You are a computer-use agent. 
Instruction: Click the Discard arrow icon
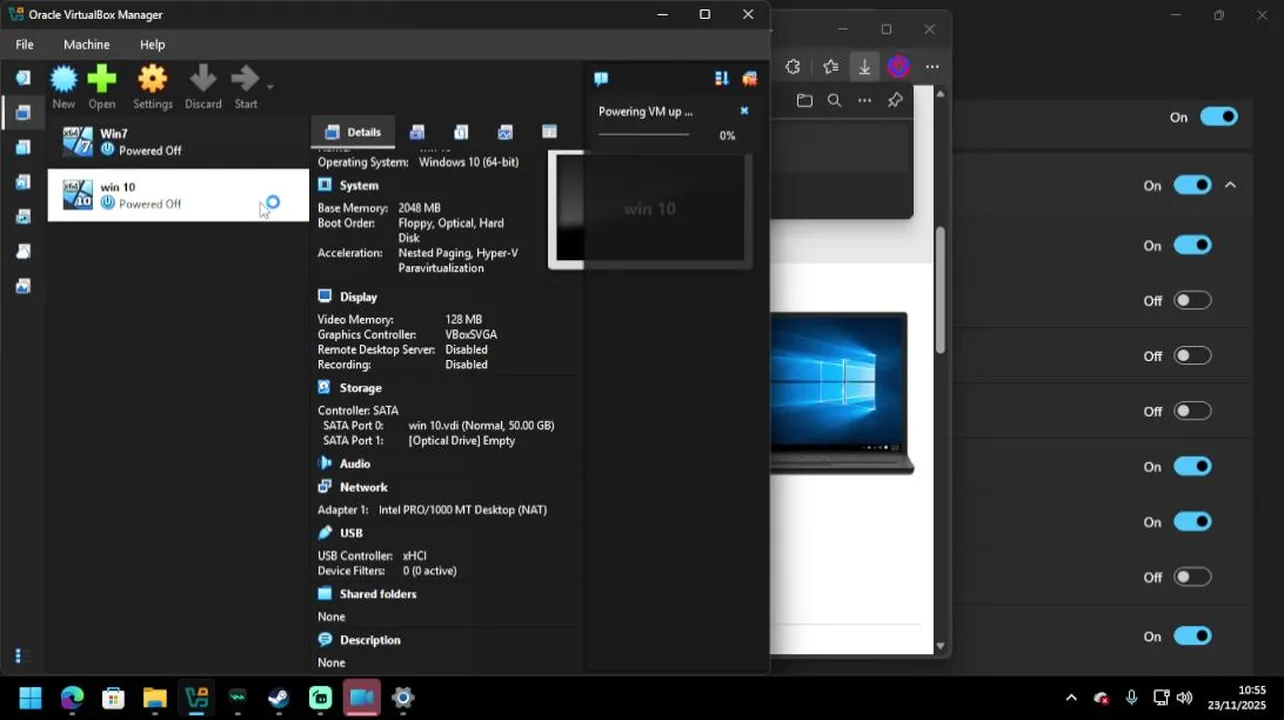[203, 79]
